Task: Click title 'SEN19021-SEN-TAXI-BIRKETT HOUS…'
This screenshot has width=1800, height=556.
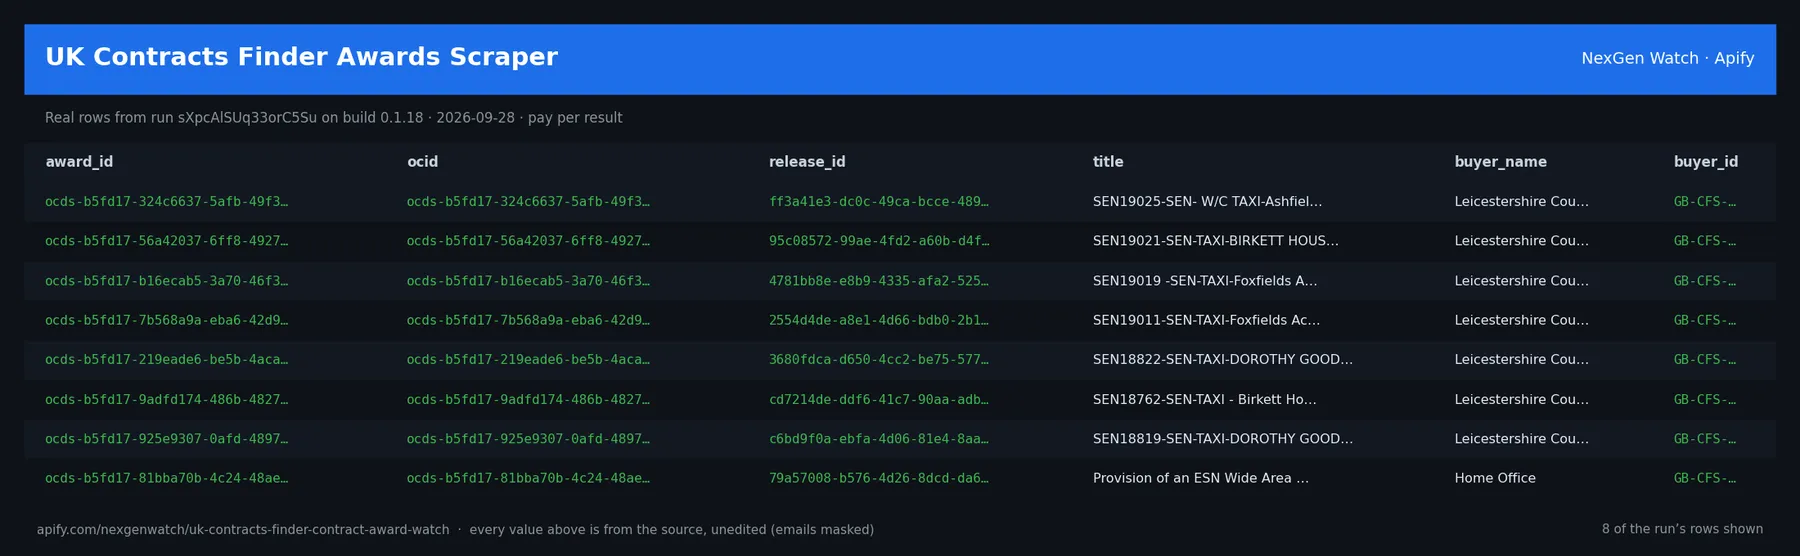Action: tap(1215, 241)
